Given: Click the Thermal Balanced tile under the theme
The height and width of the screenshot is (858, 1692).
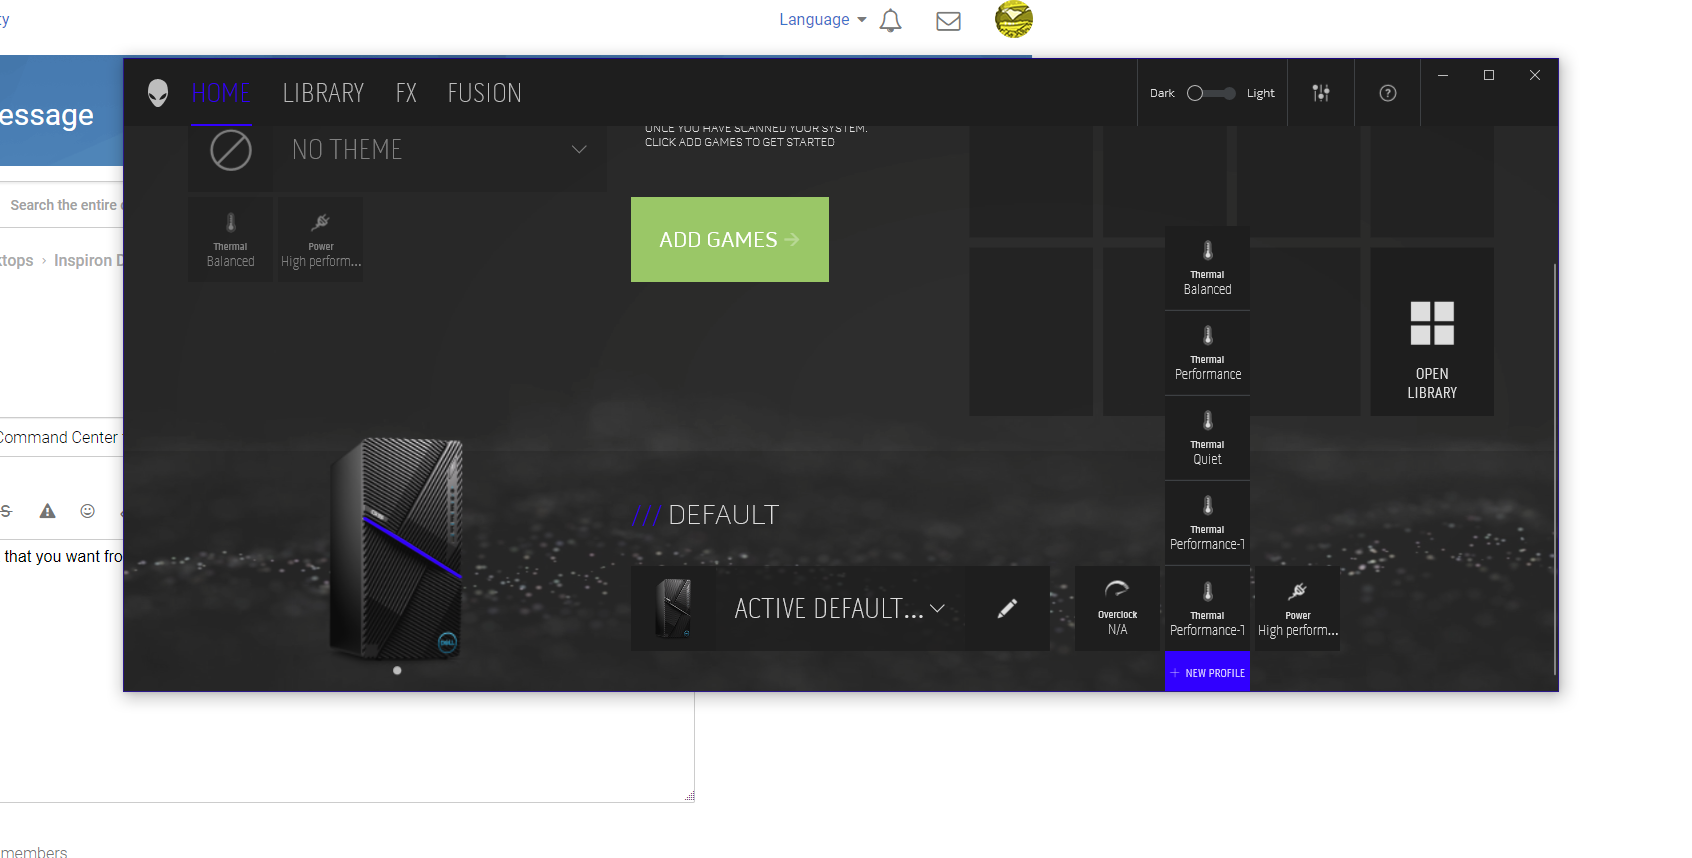Looking at the screenshot, I should pos(230,239).
